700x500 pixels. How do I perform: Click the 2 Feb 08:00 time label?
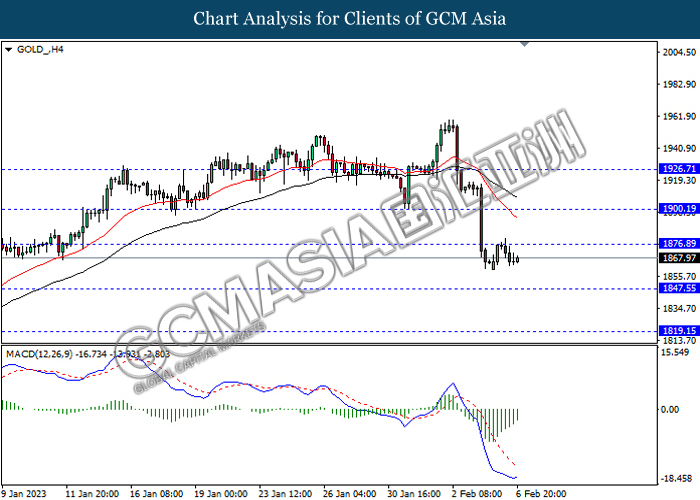point(476,493)
